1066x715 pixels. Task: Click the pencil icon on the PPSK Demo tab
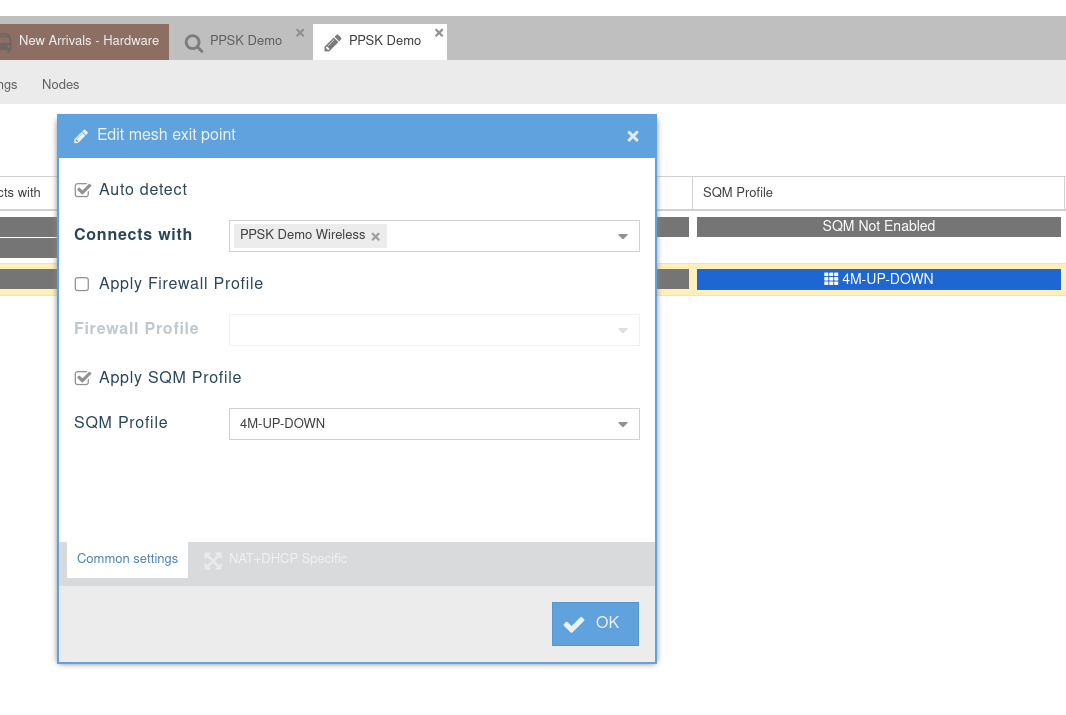pos(333,43)
